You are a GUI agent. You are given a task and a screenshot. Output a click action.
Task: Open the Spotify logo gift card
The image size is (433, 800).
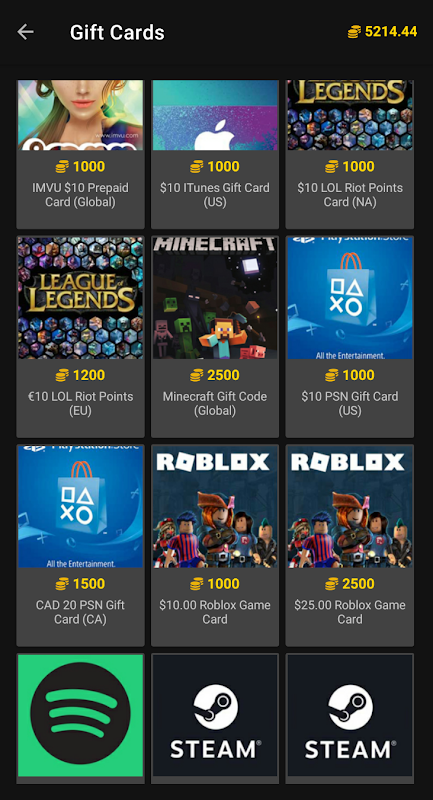click(x=81, y=715)
